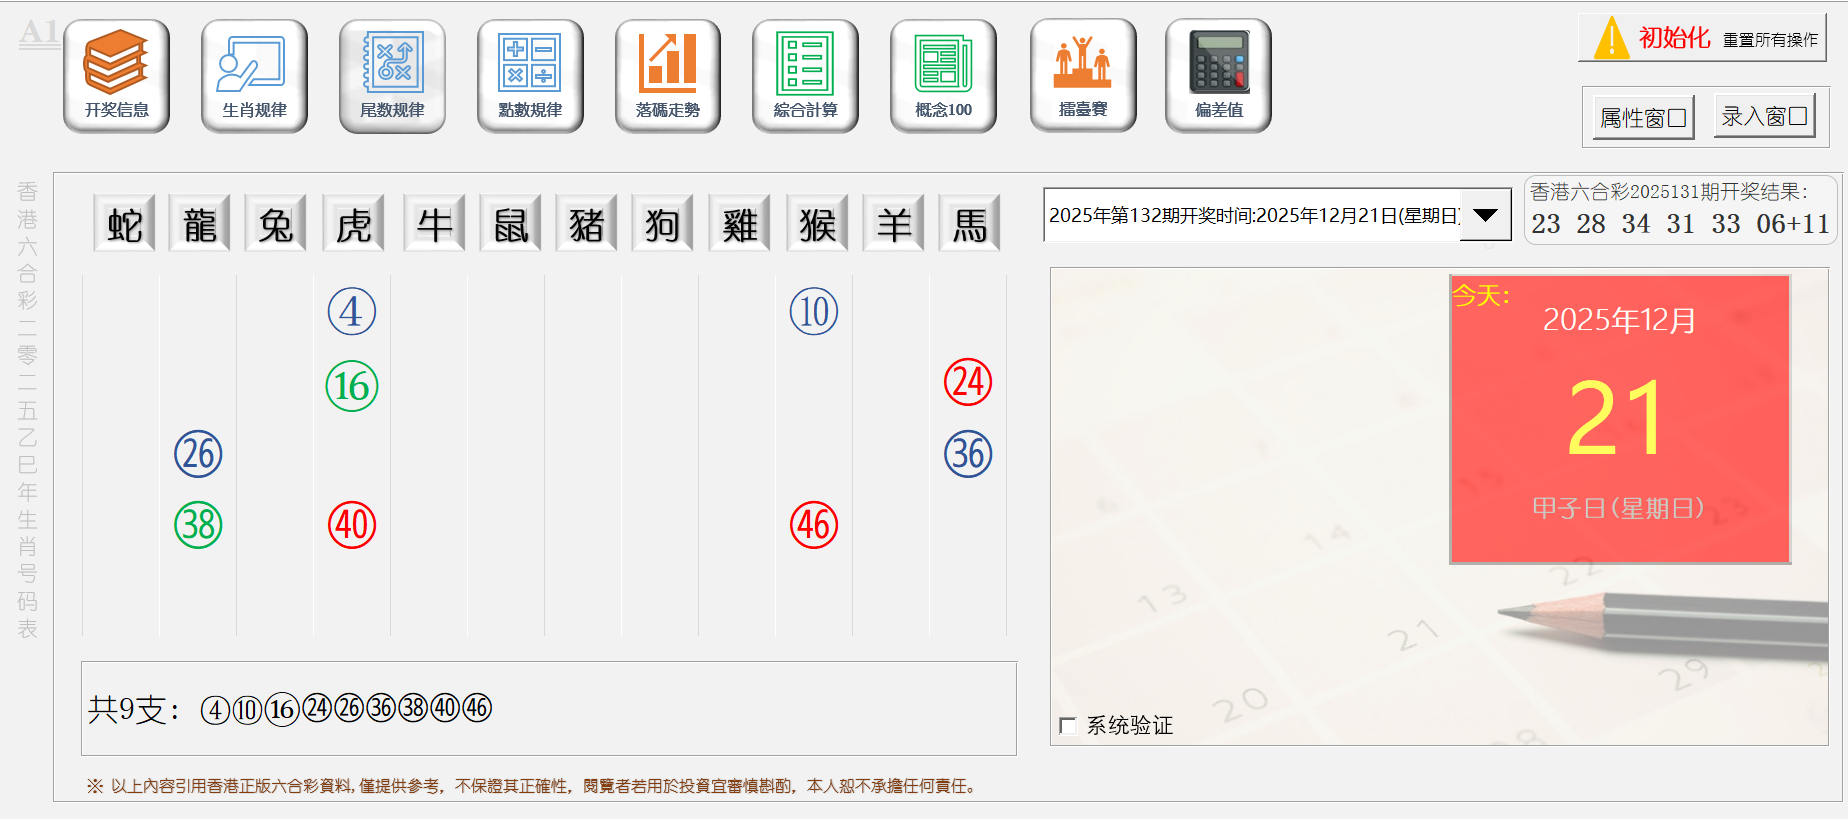This screenshot has width=1848, height=819.
Task: Click the 馬 zodiac button
Action: tap(969, 224)
